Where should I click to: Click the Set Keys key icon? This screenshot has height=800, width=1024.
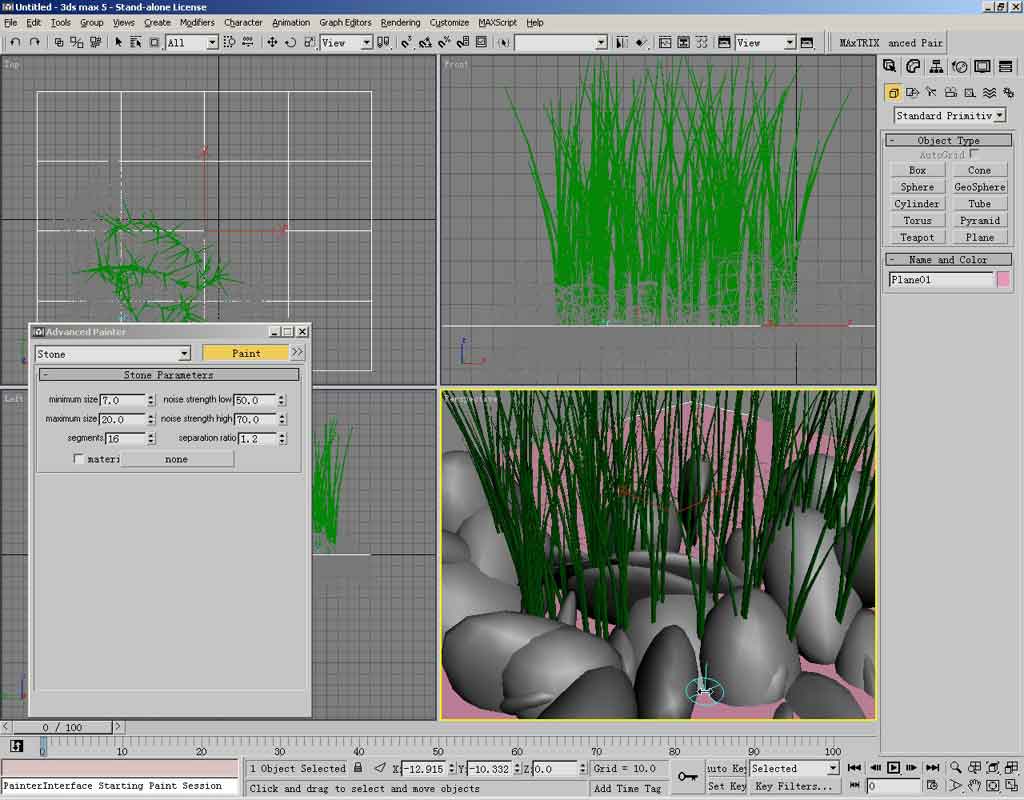[x=686, y=777]
